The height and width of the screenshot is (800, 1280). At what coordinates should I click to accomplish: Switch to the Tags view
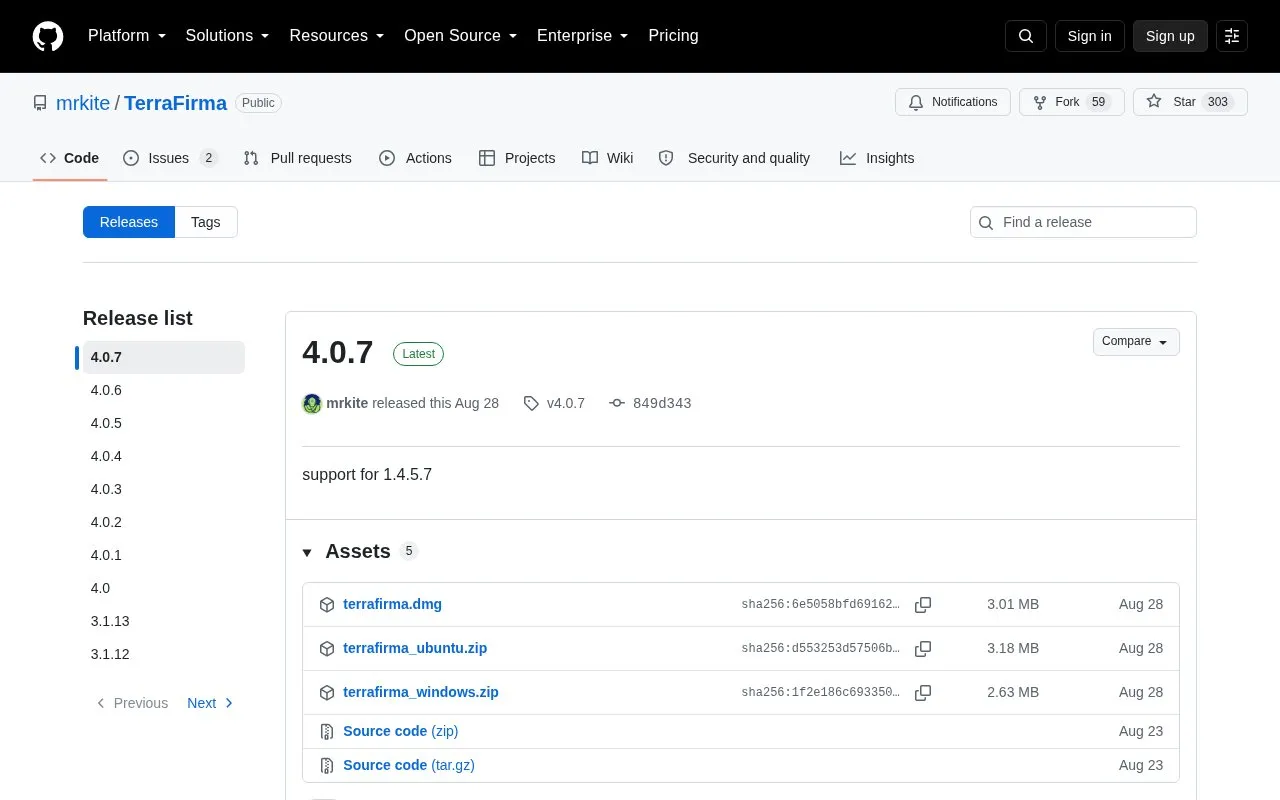[206, 222]
